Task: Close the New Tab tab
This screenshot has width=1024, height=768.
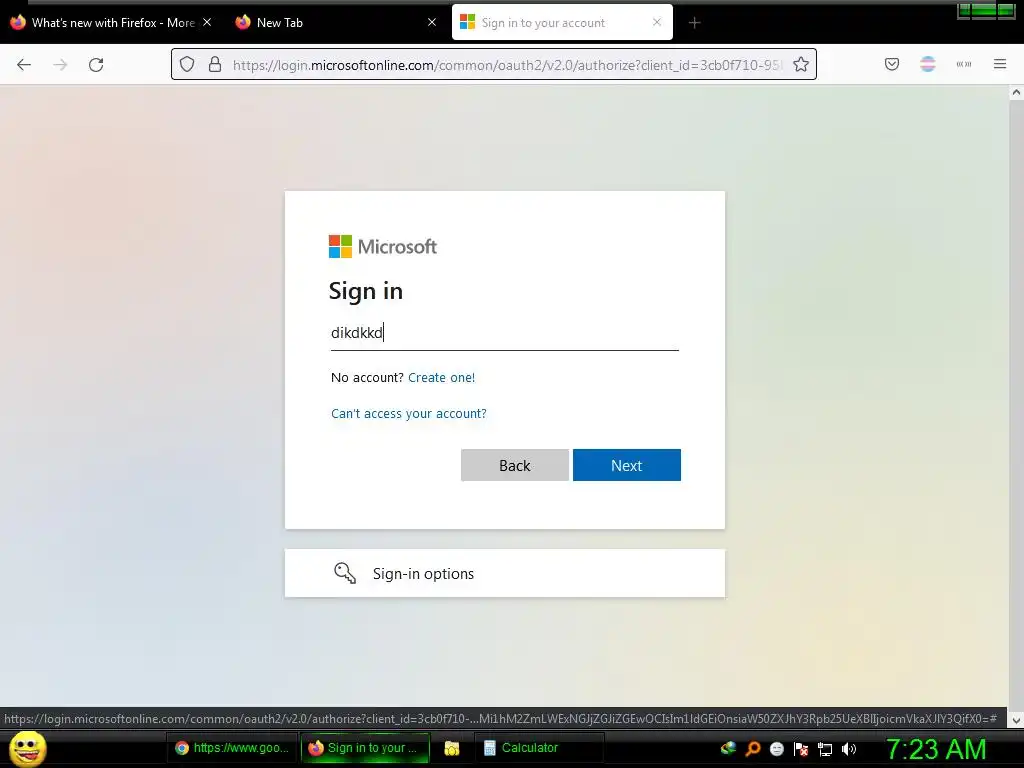Action: pyautogui.click(x=432, y=22)
